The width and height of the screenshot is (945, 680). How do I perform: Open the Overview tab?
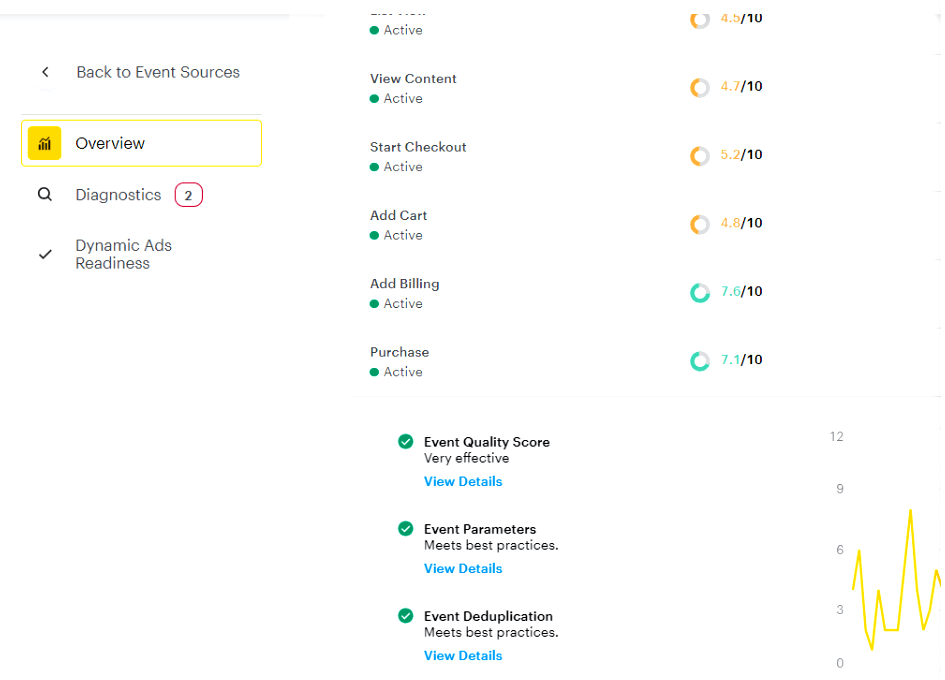[x=142, y=143]
